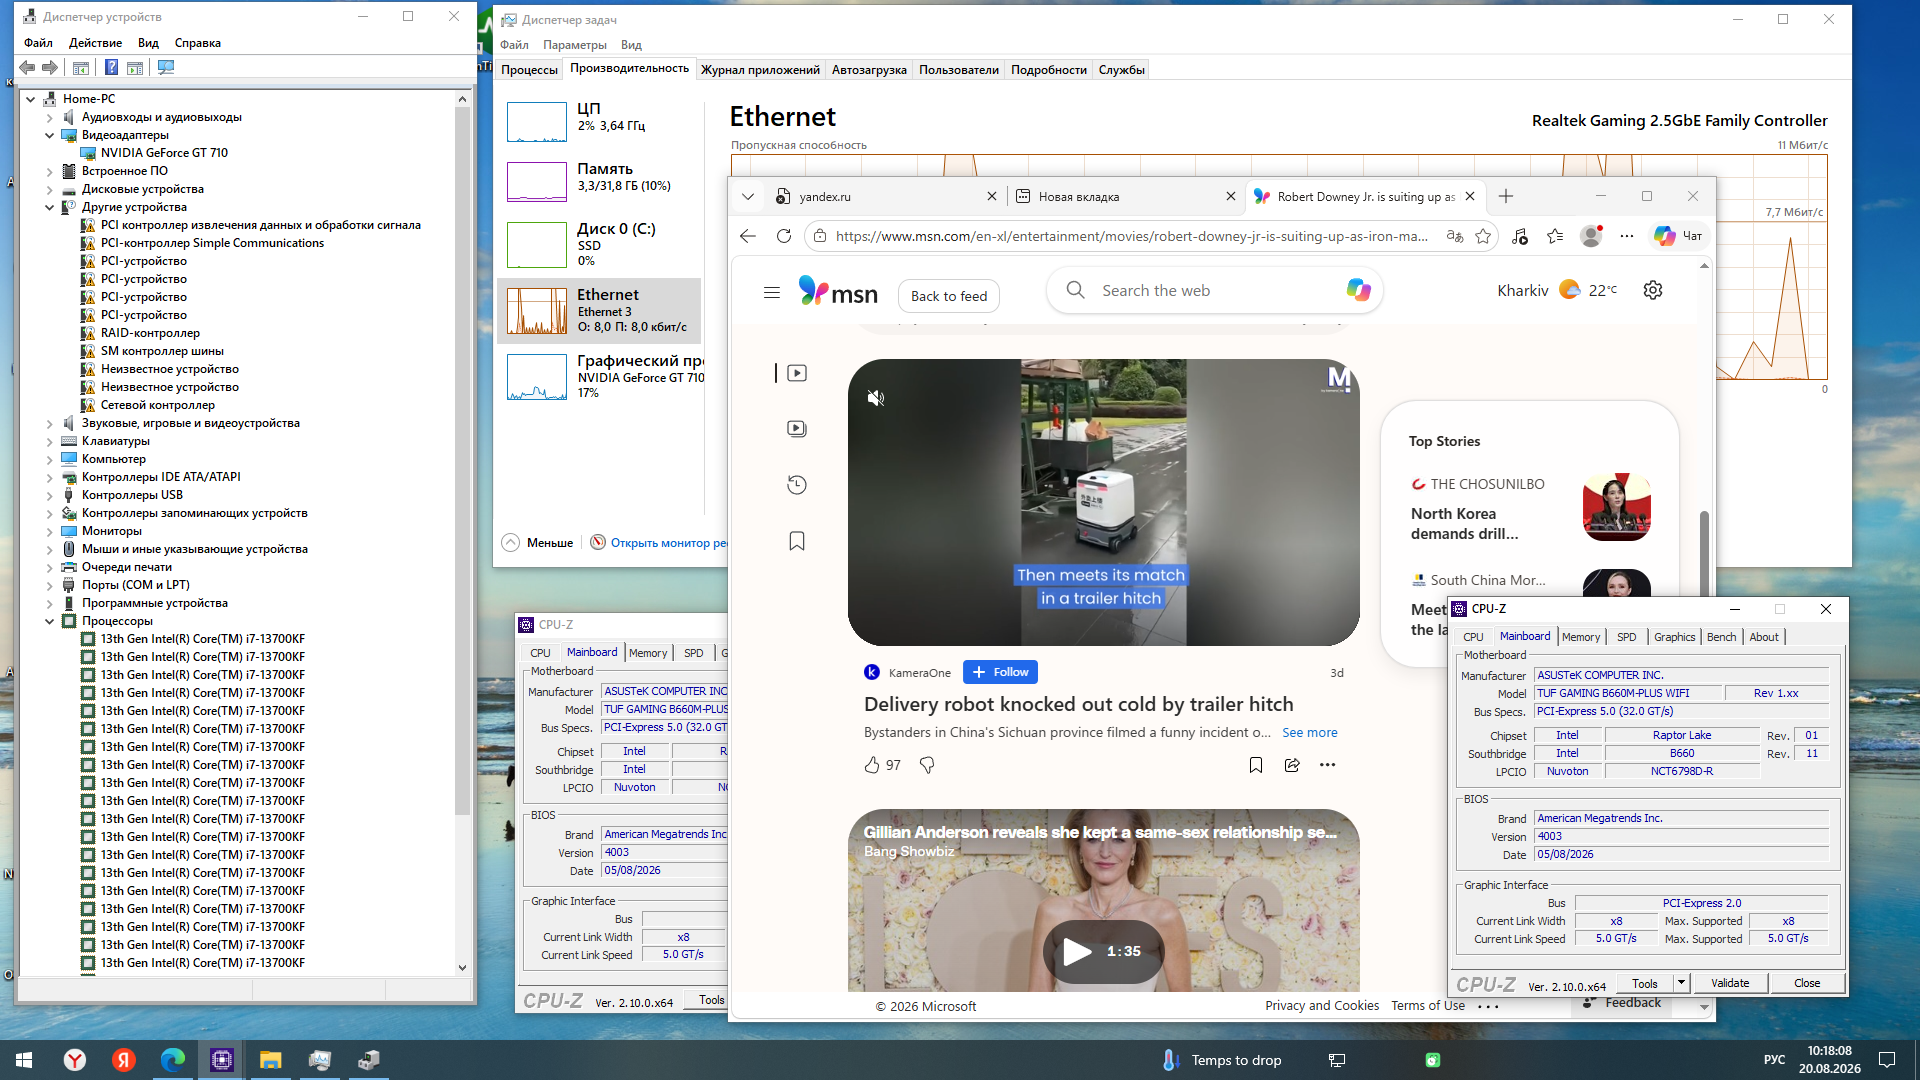Open saved items bookmark in MSN sidebar

(797, 541)
